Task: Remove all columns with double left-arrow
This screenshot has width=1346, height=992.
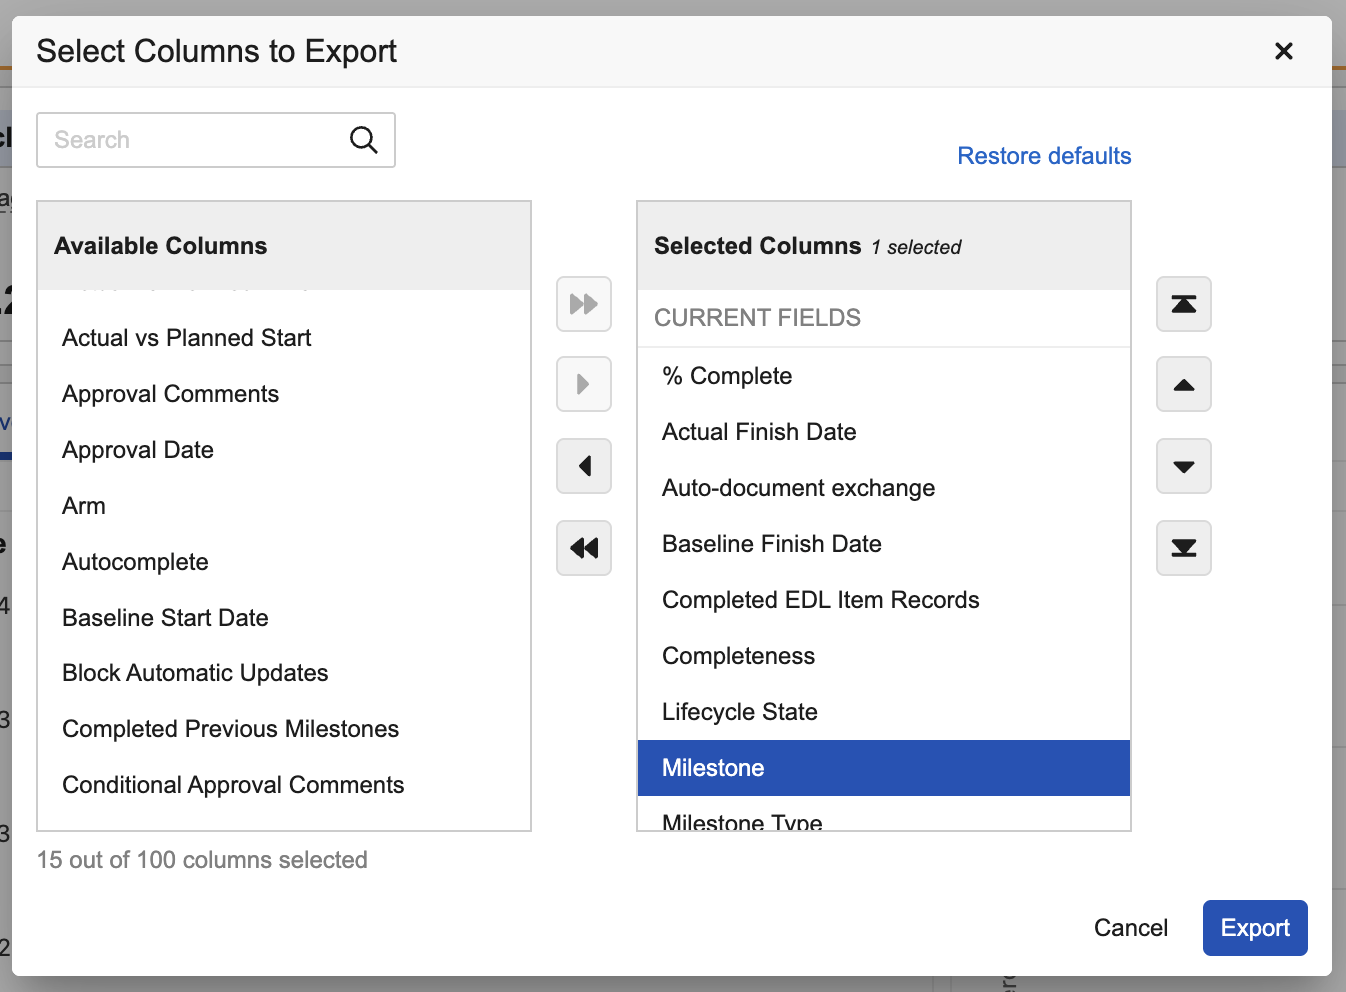Action: point(584,548)
